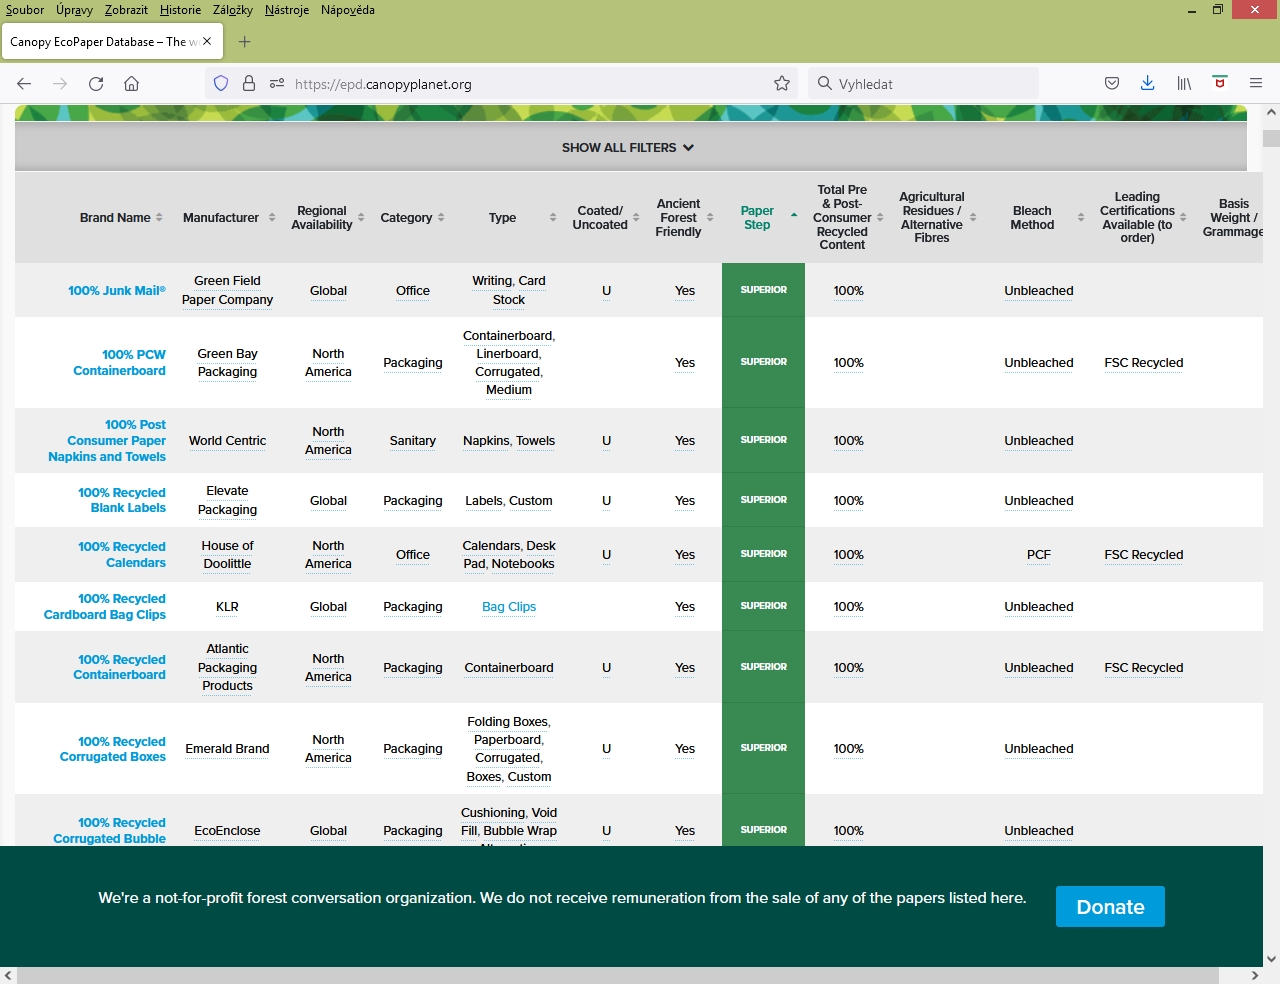The height and width of the screenshot is (984, 1280).
Task: Click the scroll down arrow
Action: click(x=1271, y=958)
